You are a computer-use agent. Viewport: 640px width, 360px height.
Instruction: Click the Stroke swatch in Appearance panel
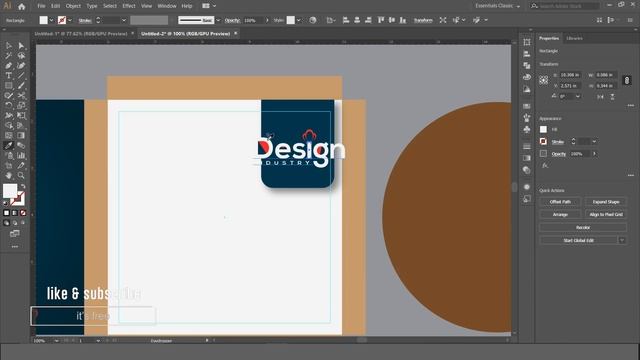point(543,141)
